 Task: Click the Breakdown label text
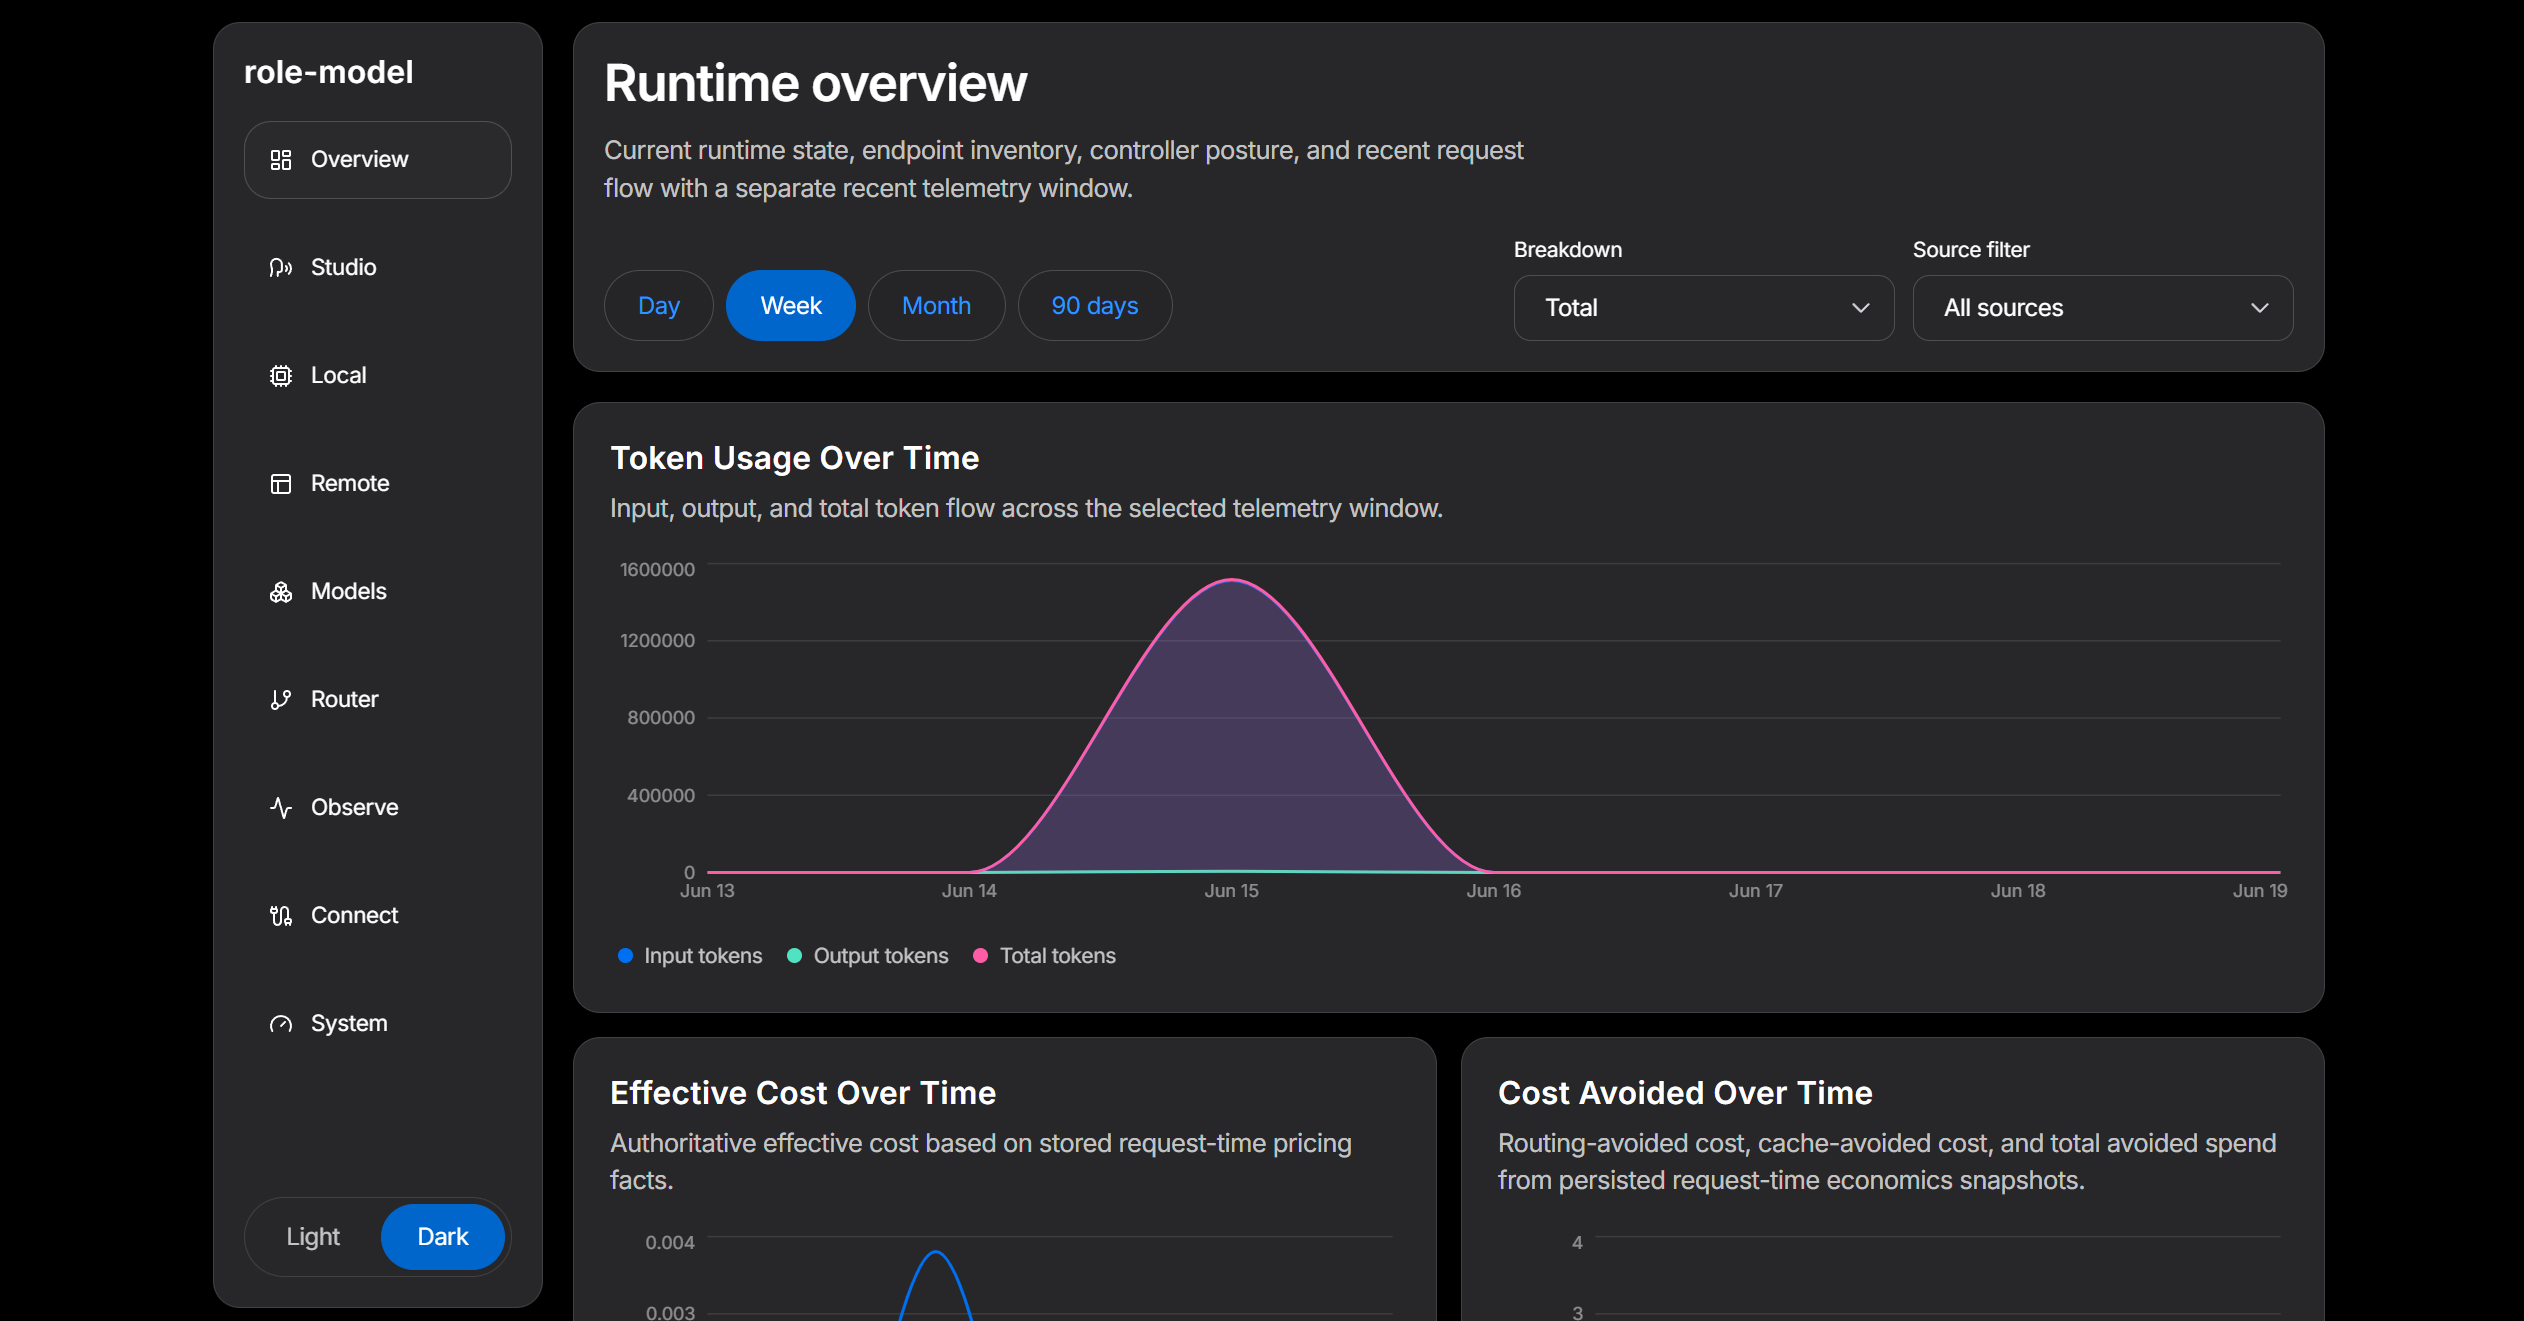[x=1568, y=250]
